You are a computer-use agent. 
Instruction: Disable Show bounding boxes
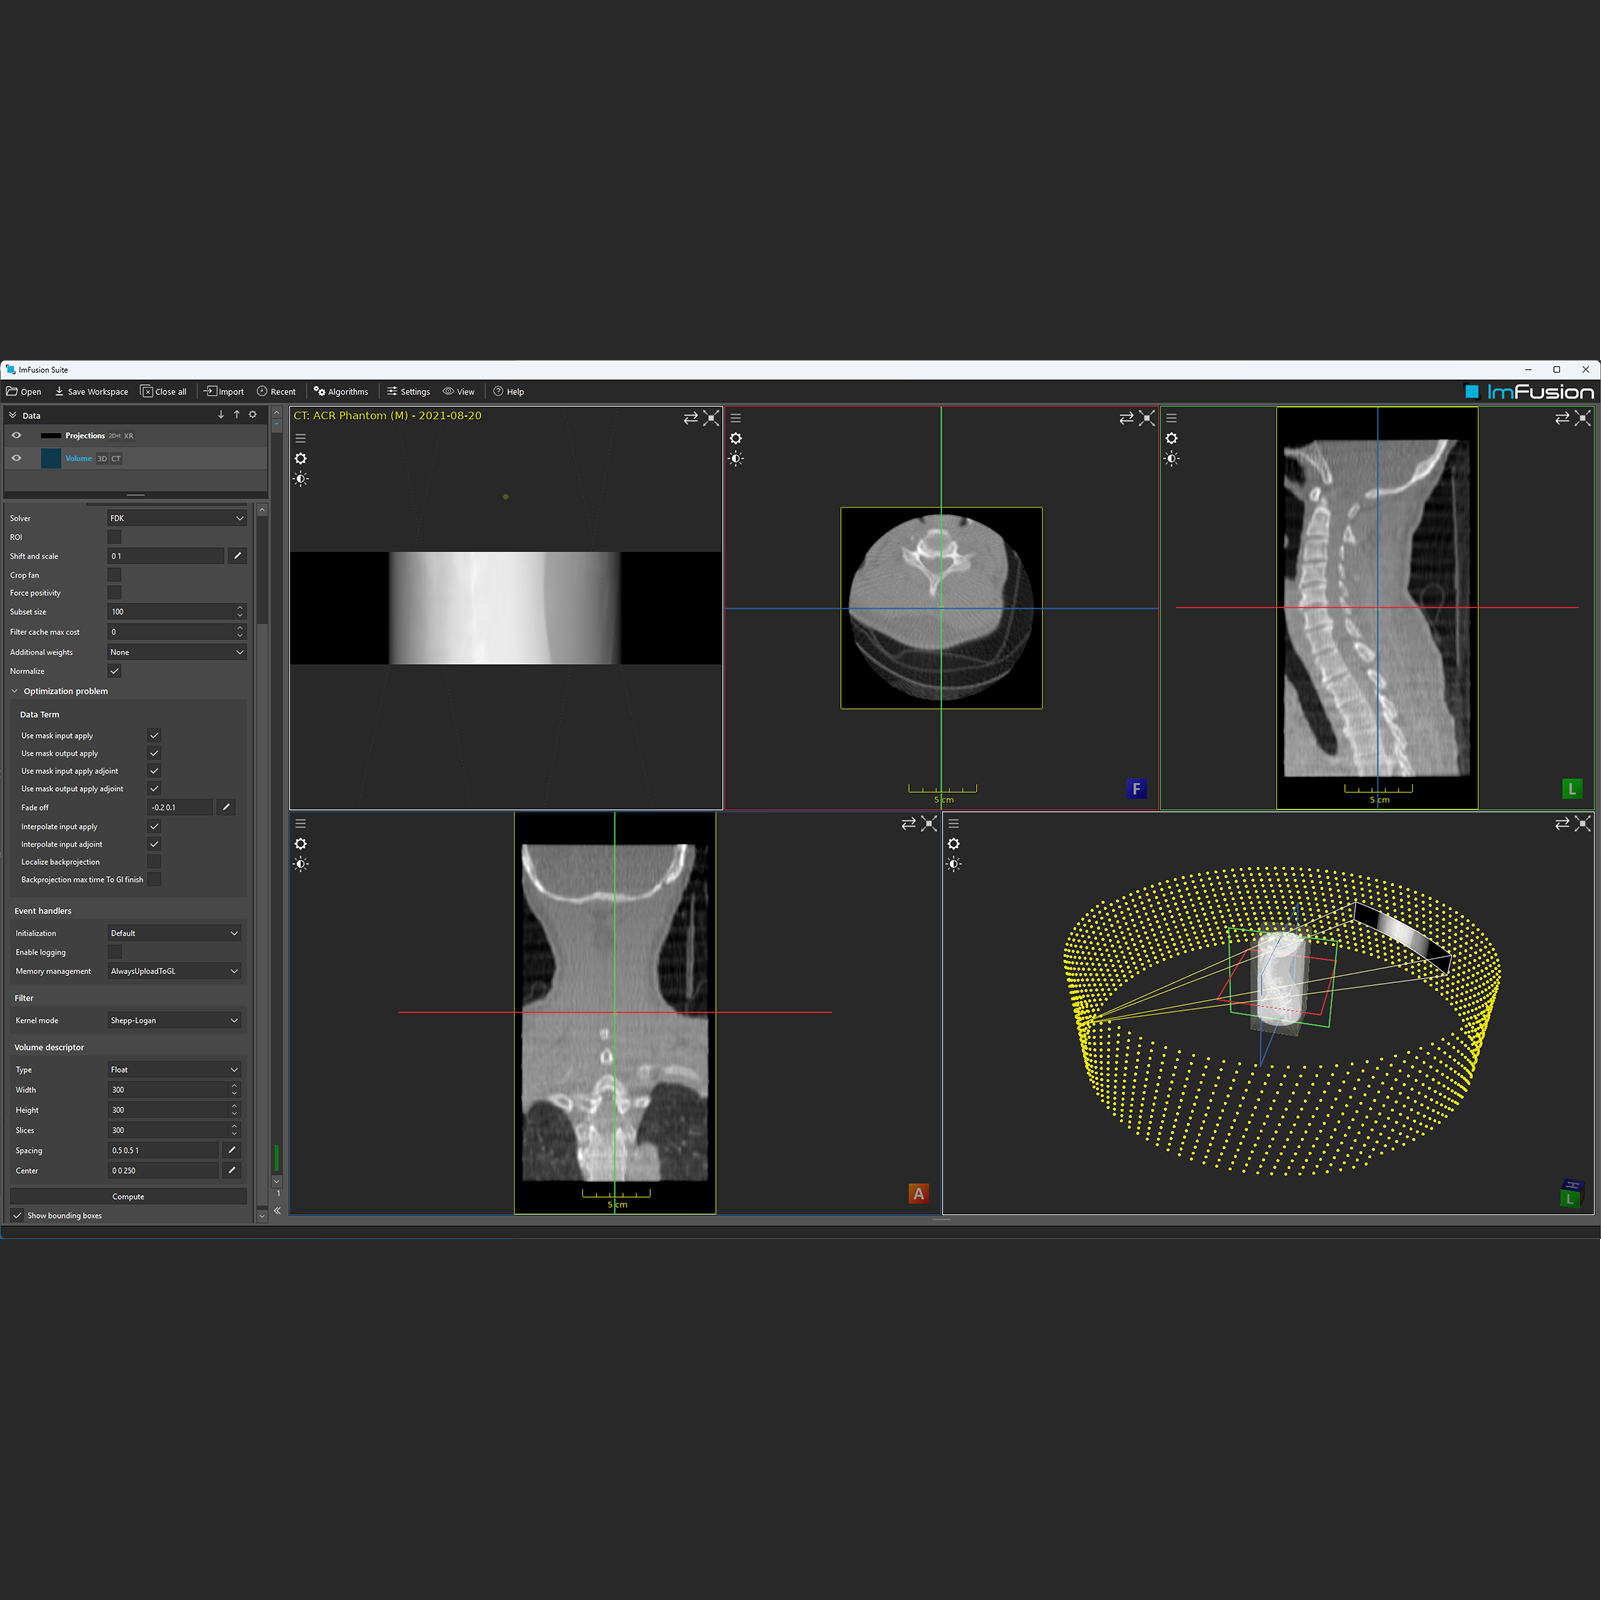click(17, 1216)
